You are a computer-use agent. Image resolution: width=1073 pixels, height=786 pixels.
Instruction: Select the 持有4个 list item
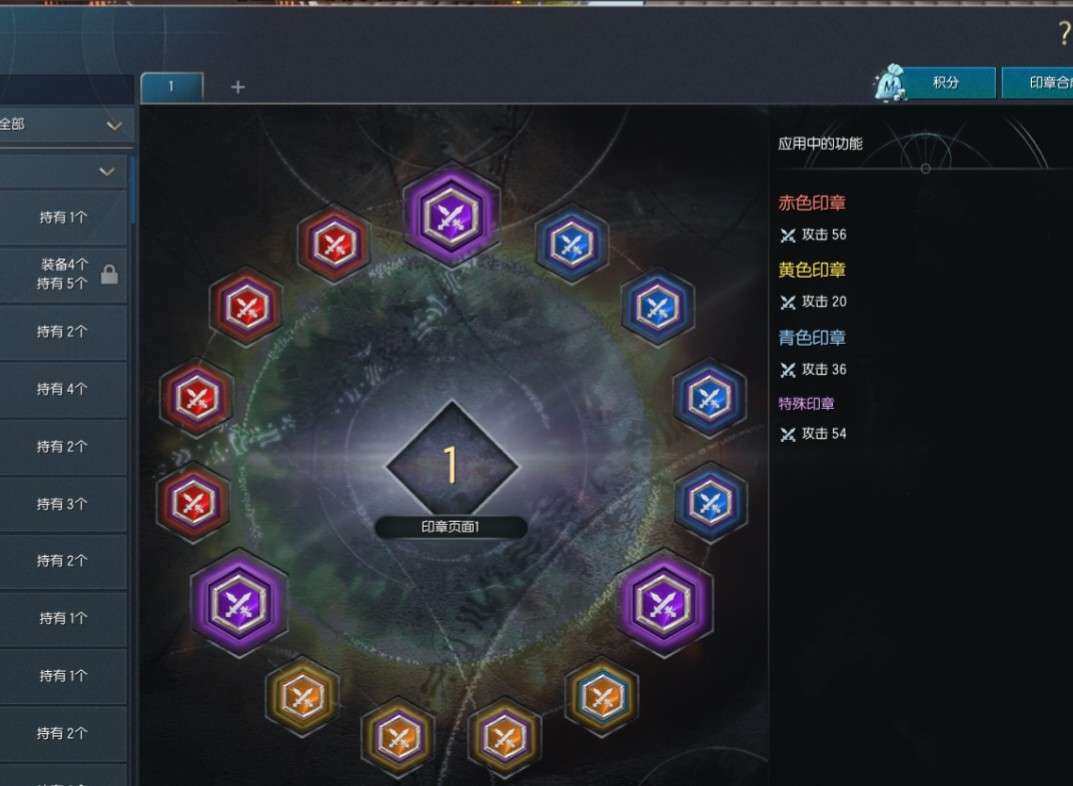tap(63, 389)
